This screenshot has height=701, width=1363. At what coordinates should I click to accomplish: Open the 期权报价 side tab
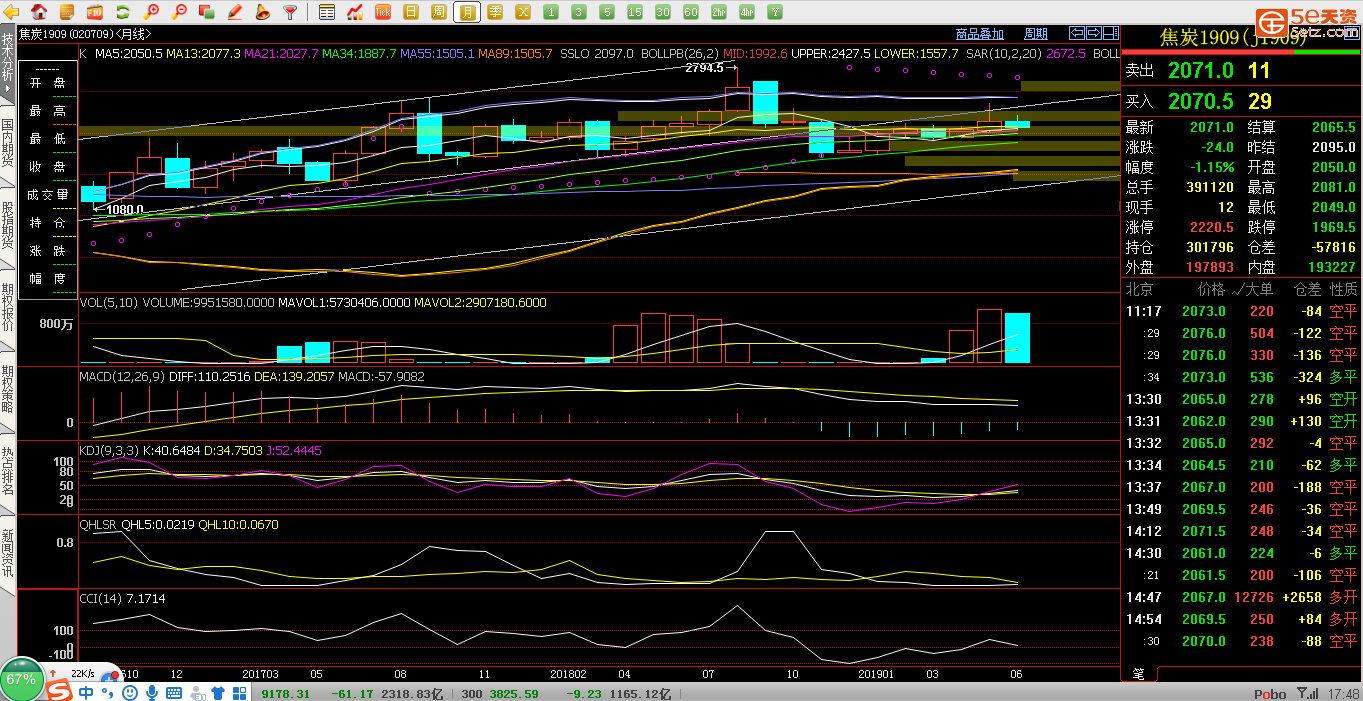click(8, 308)
